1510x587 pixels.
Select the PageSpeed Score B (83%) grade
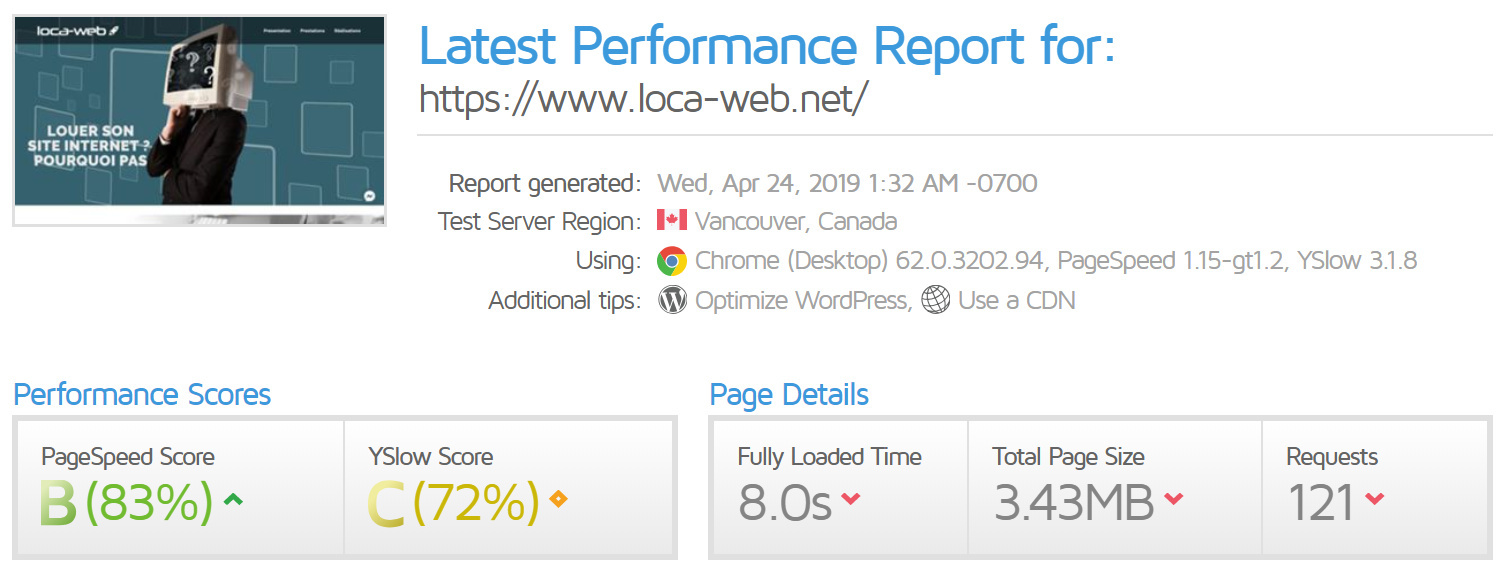coord(127,503)
